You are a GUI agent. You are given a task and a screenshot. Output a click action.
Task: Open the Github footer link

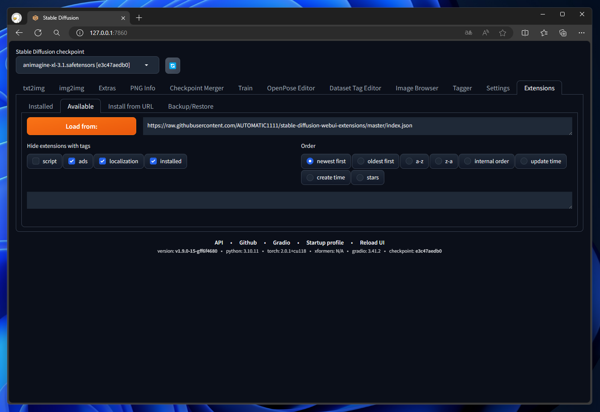point(248,243)
